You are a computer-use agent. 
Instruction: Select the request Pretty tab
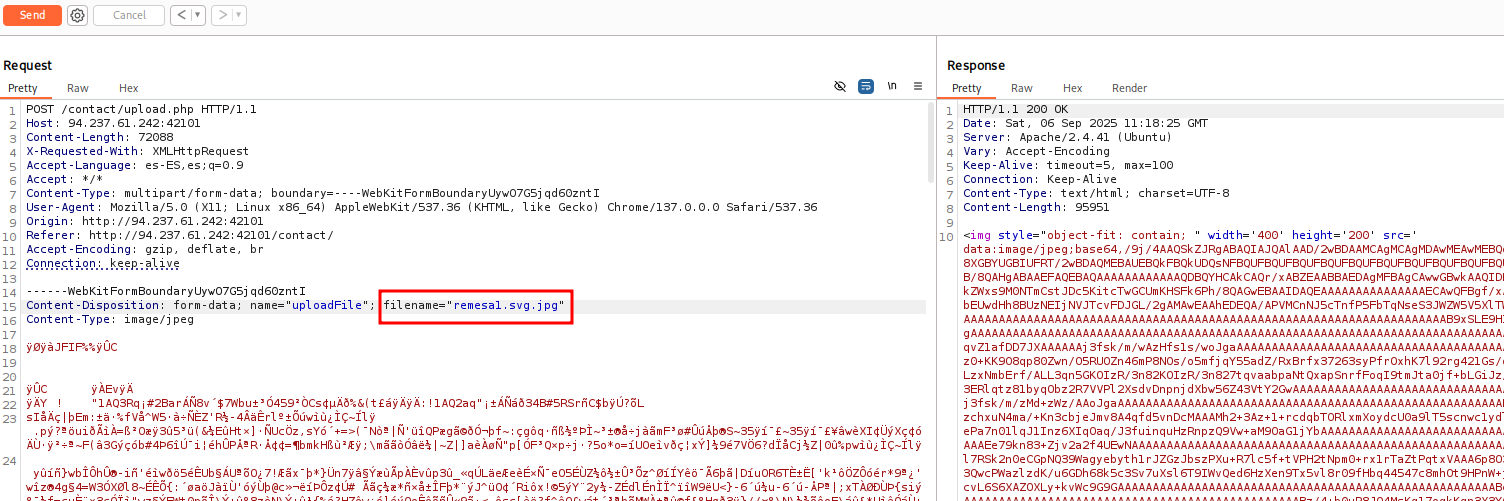coord(23,88)
